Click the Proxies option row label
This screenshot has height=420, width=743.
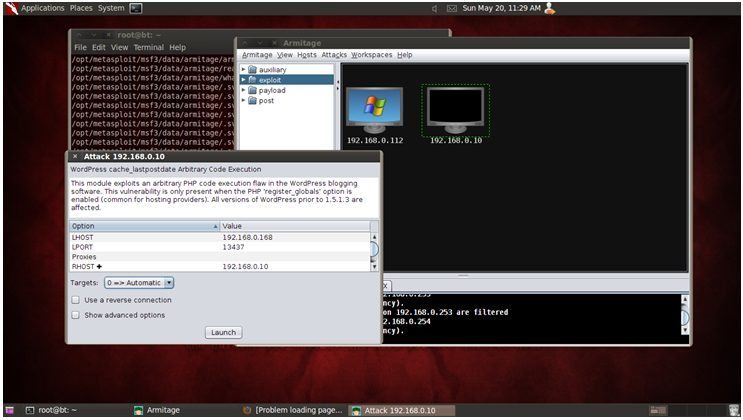coord(84,257)
